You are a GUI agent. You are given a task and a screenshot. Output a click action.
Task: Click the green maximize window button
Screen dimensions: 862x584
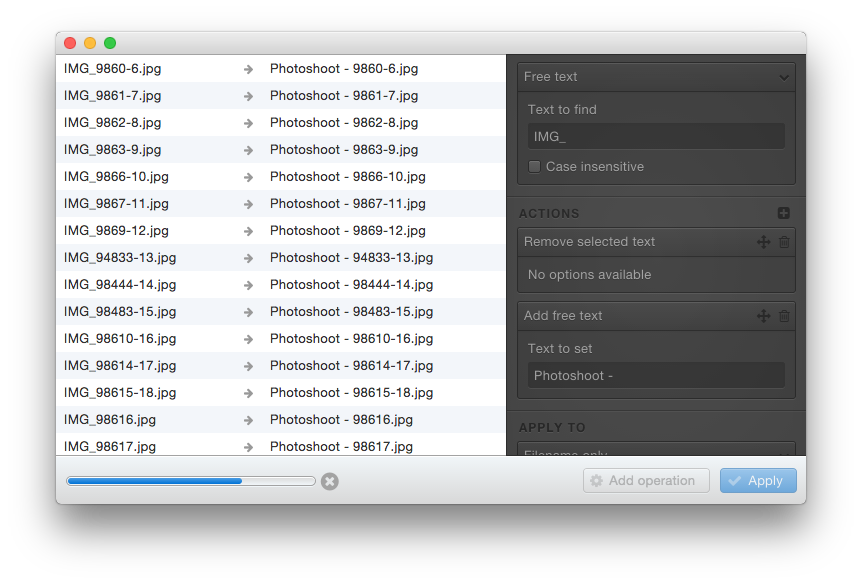pos(110,43)
